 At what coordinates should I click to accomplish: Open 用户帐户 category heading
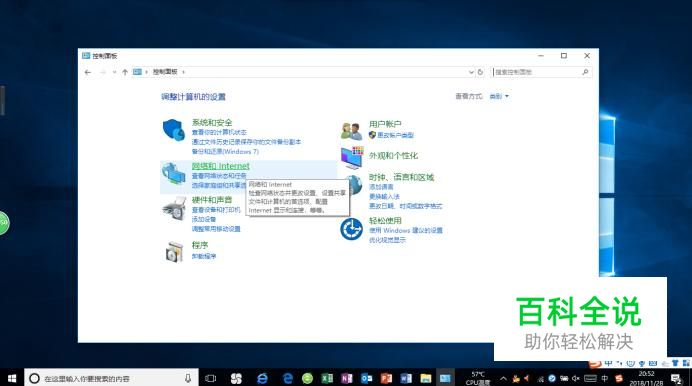click(x=385, y=124)
